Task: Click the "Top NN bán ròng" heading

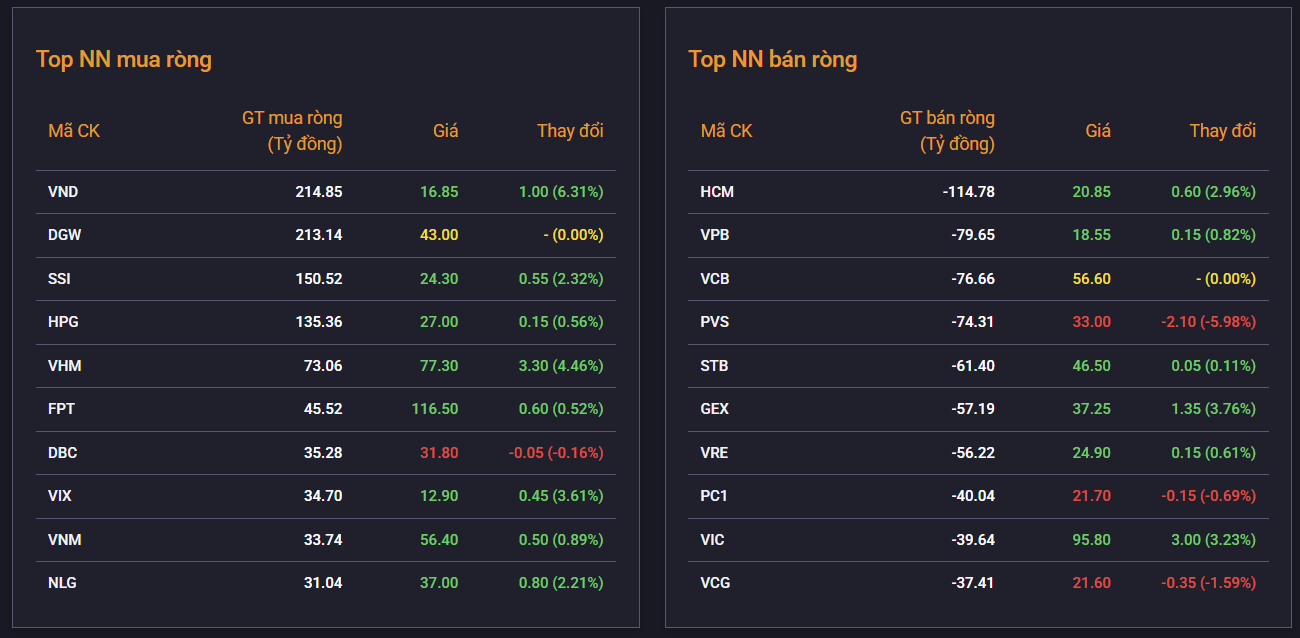Action: pyautogui.click(x=773, y=60)
